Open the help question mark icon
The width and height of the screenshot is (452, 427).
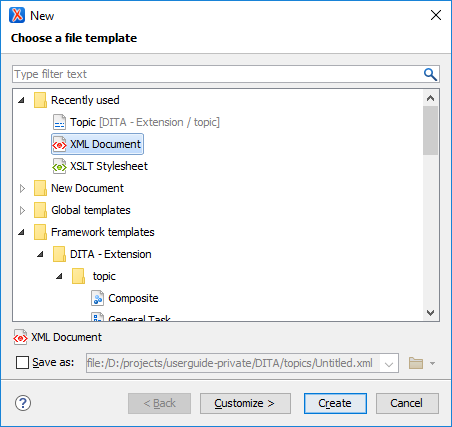23,403
